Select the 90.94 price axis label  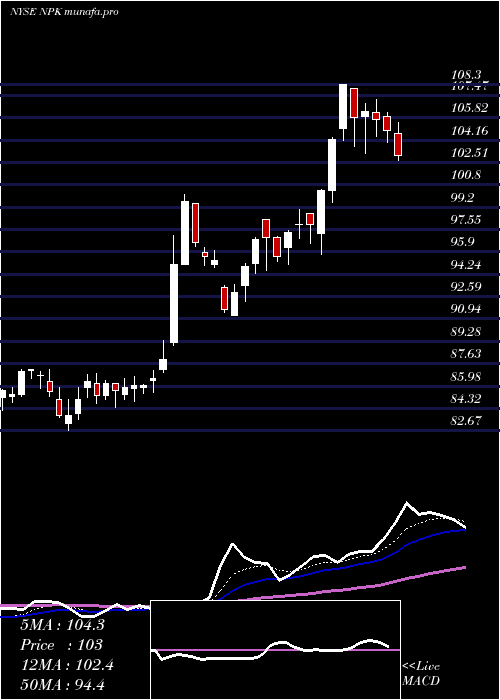click(466, 309)
